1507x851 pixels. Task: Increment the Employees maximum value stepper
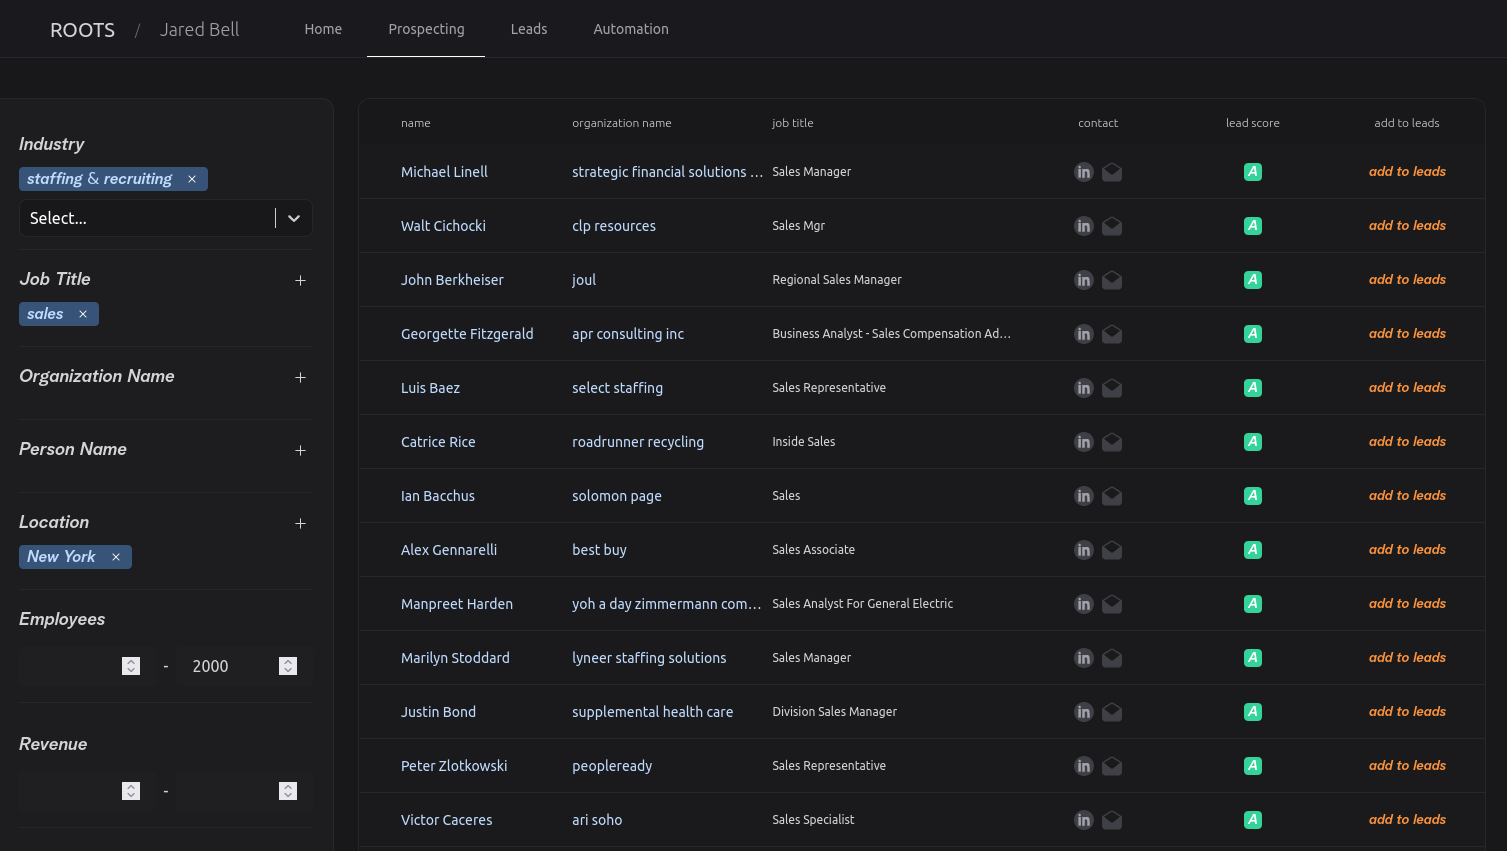(x=288, y=661)
